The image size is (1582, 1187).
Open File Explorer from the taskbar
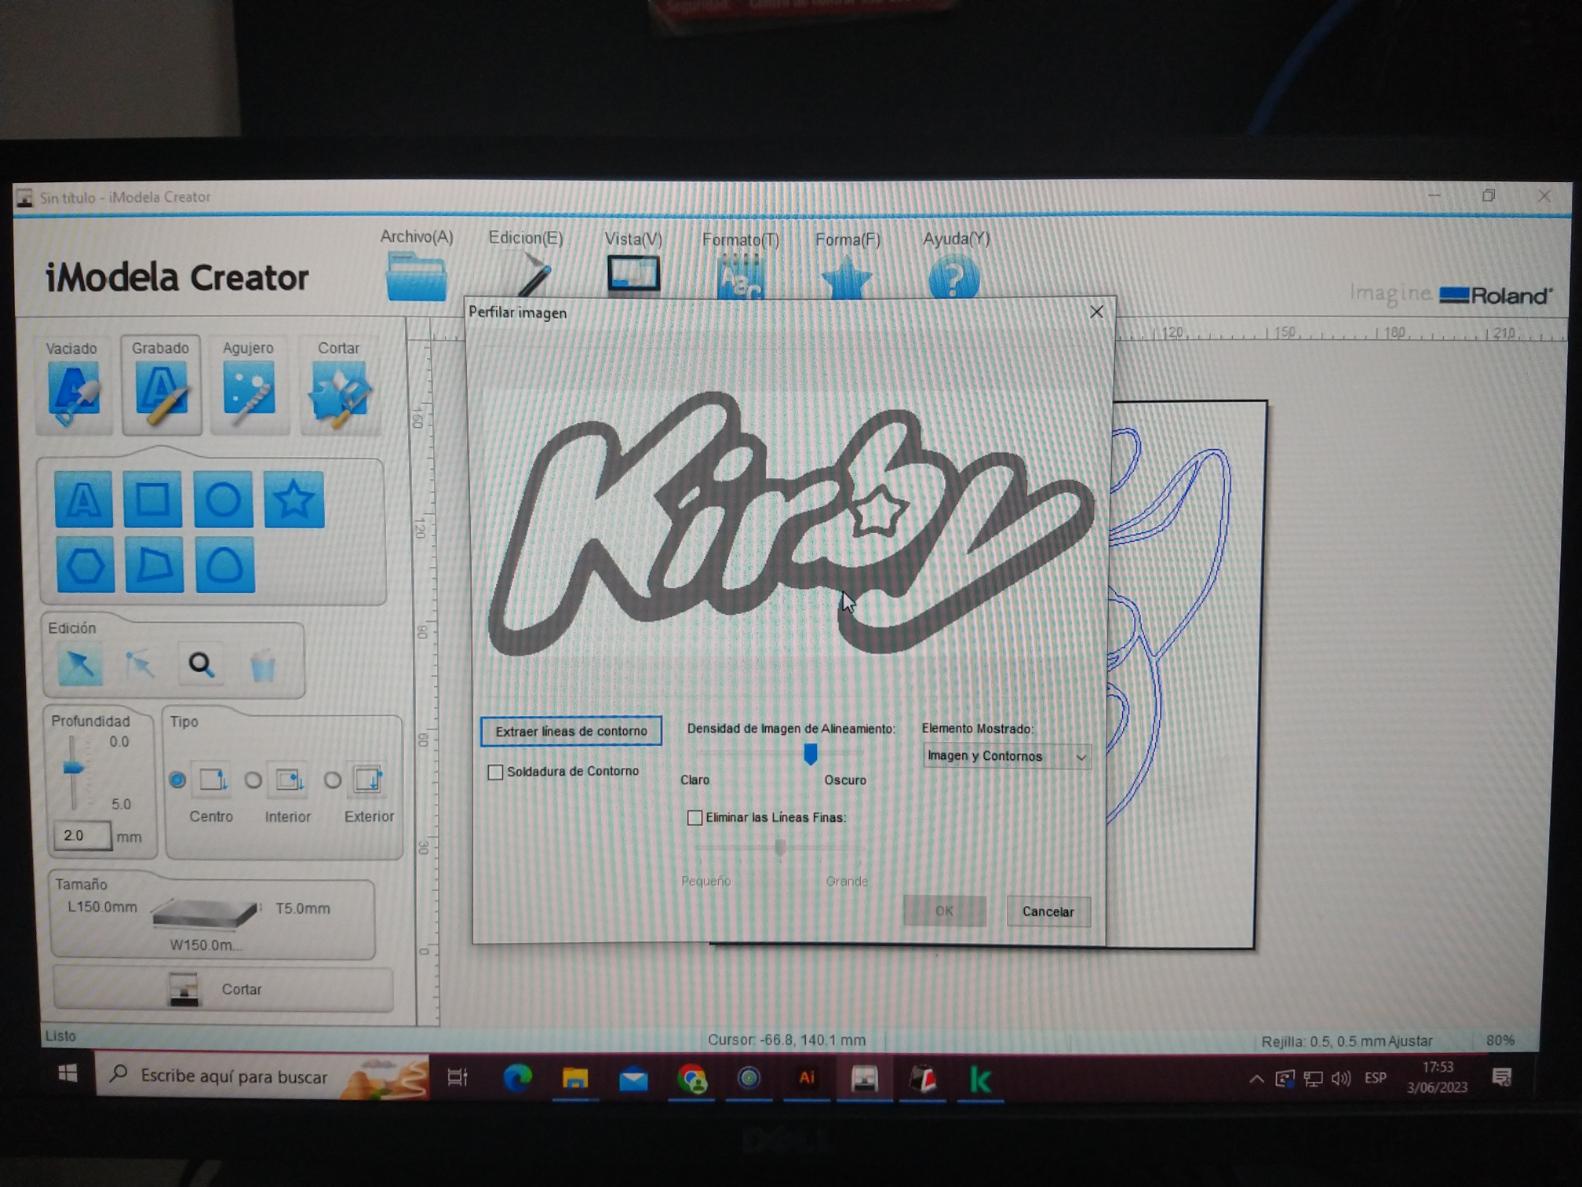coord(575,1078)
